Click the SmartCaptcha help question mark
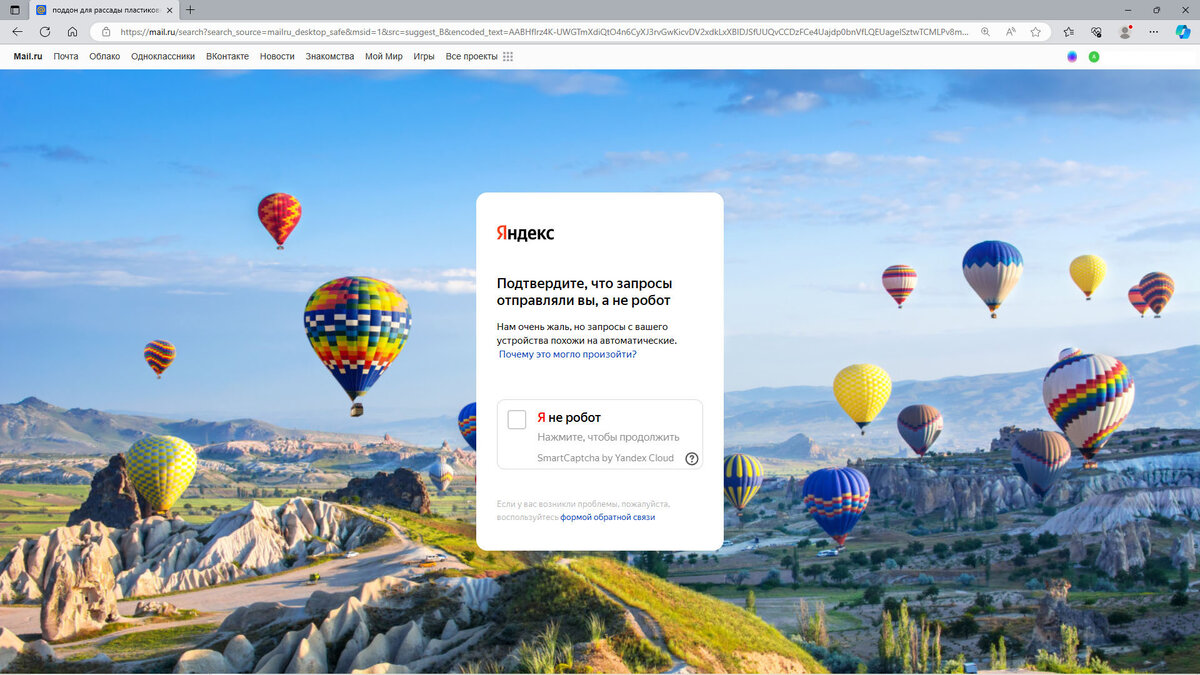Screen dimensions: 1200x675 pos(692,459)
